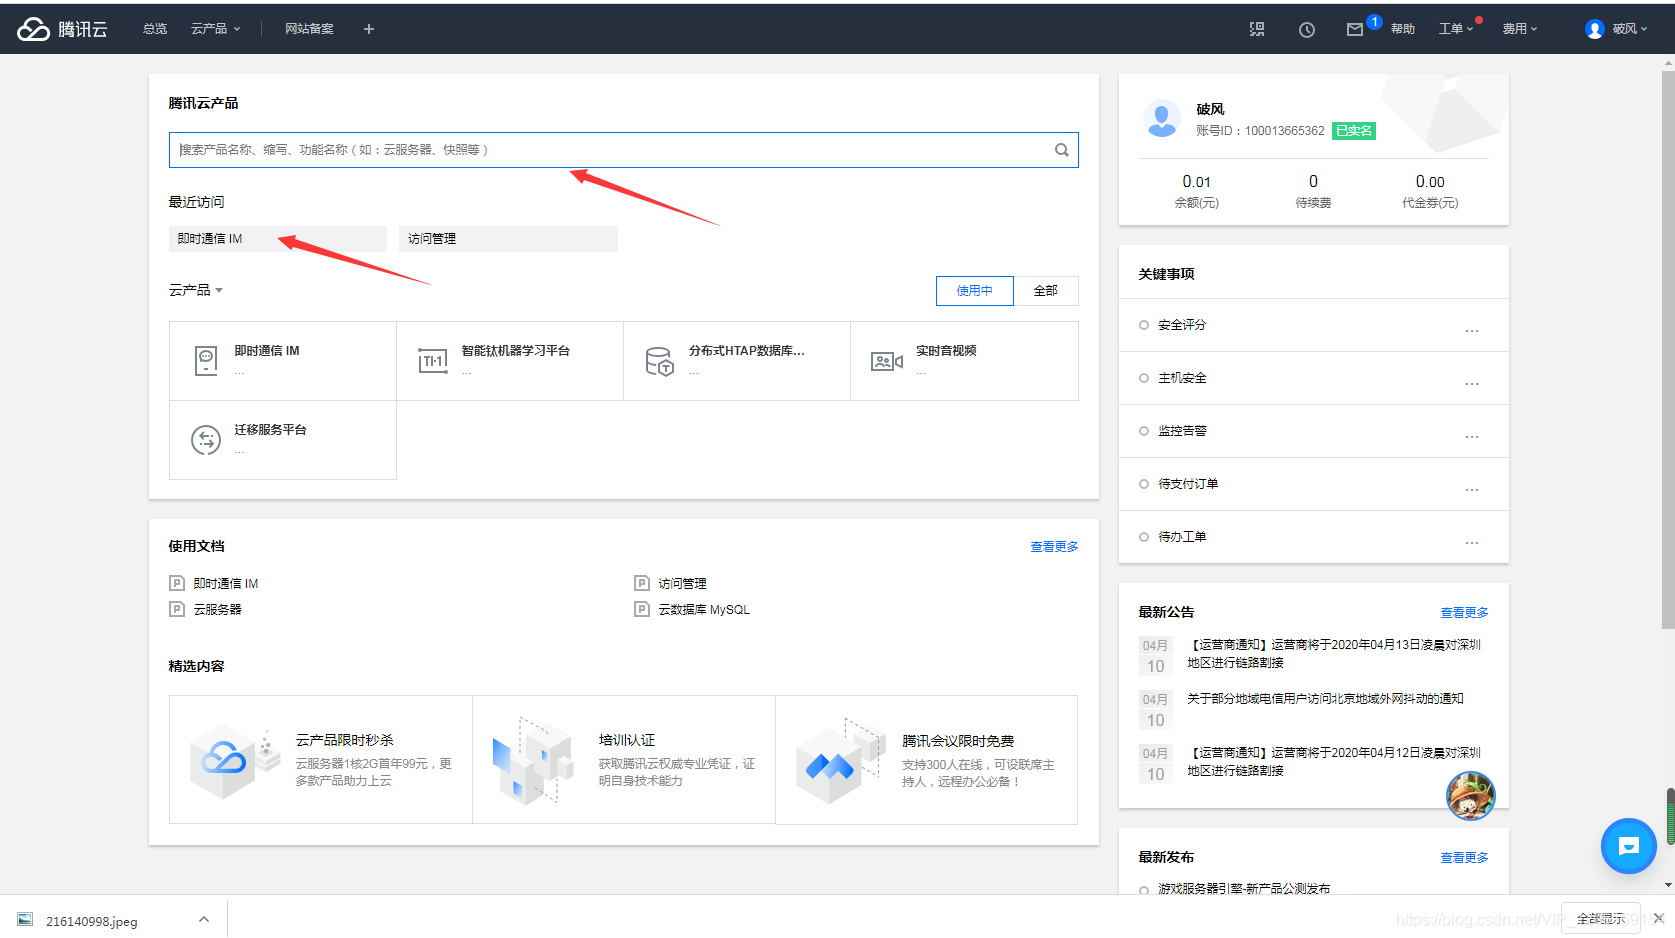Viewport: 1675px width, 938px height.
Task: Open the 智能钛机器学习平台 product icon
Action: tap(433, 361)
